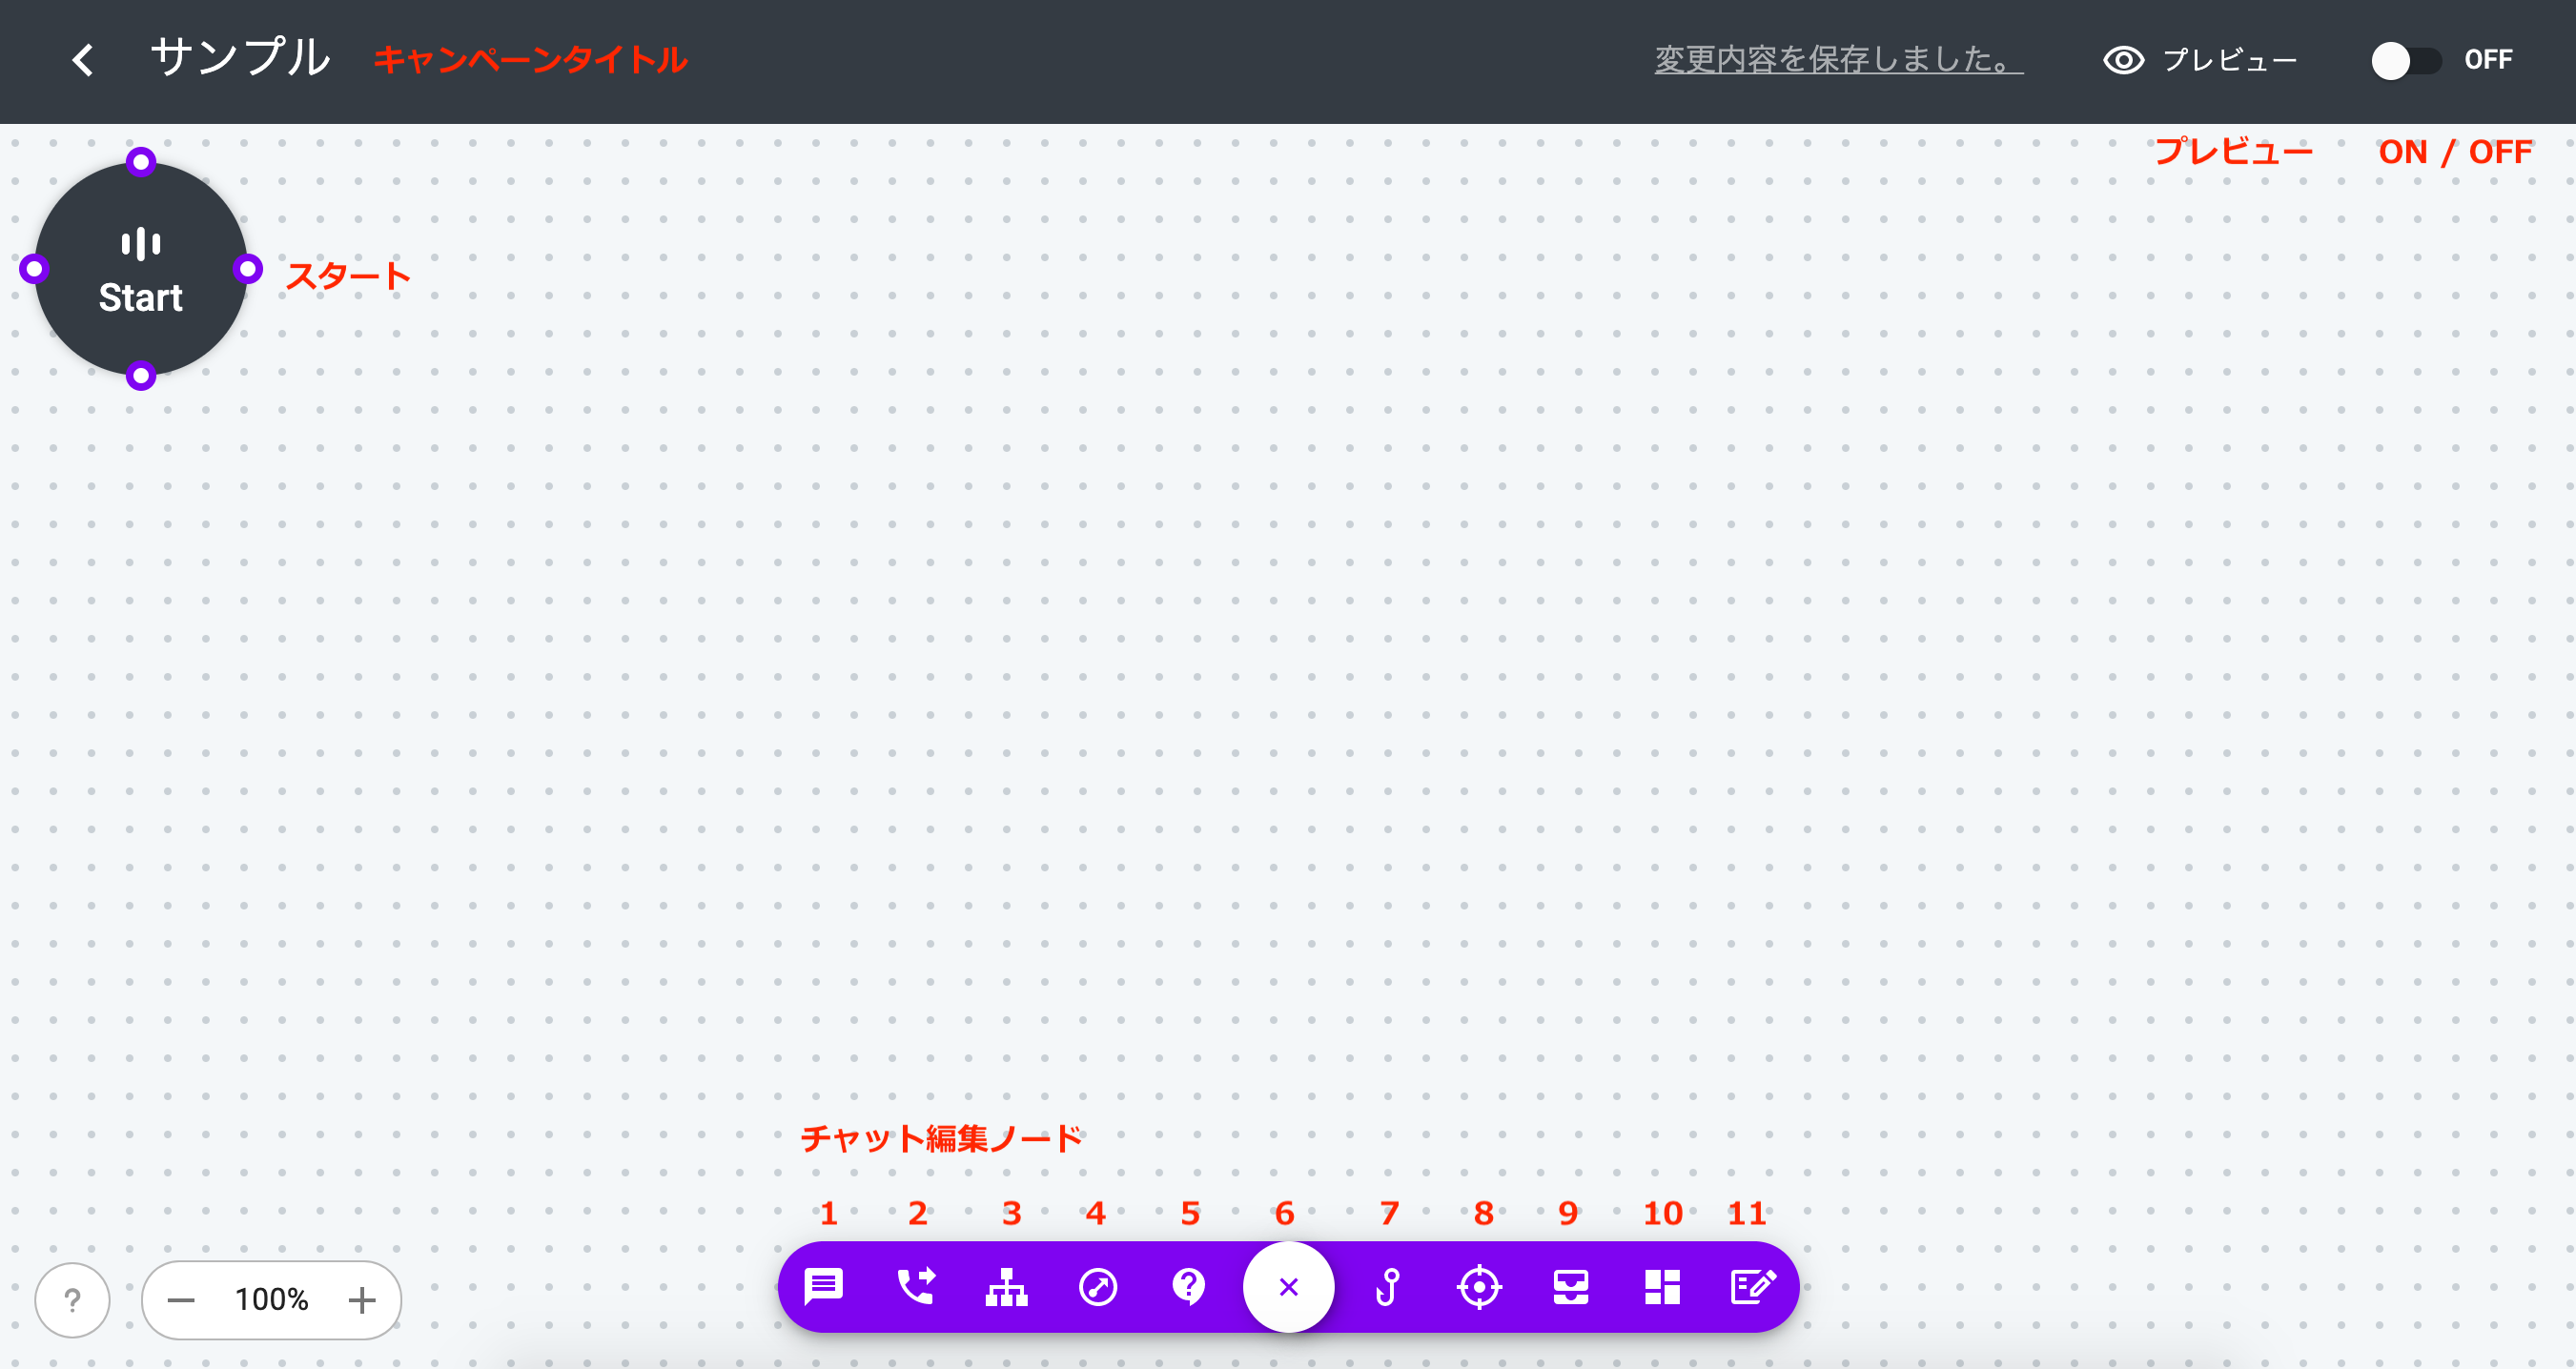The height and width of the screenshot is (1369, 2576).
Task: Click the 100% zoom level value
Action: click(x=271, y=1300)
